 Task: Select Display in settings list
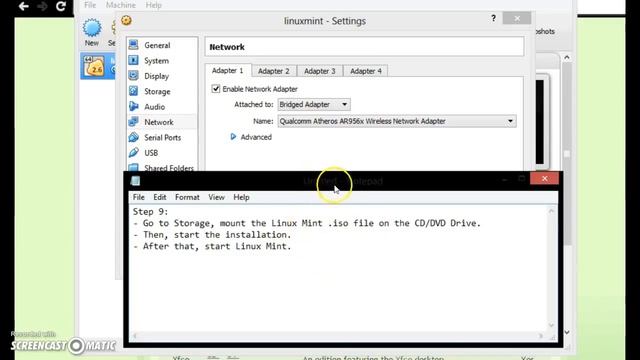[x=156, y=76]
